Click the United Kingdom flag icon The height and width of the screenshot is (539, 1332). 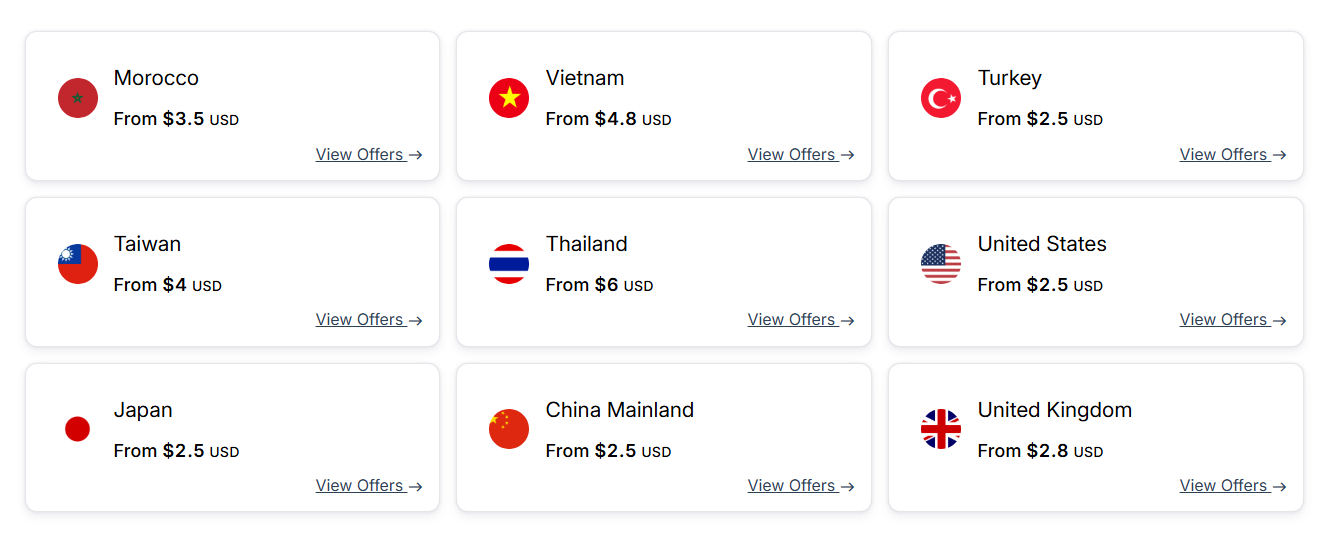click(x=941, y=429)
